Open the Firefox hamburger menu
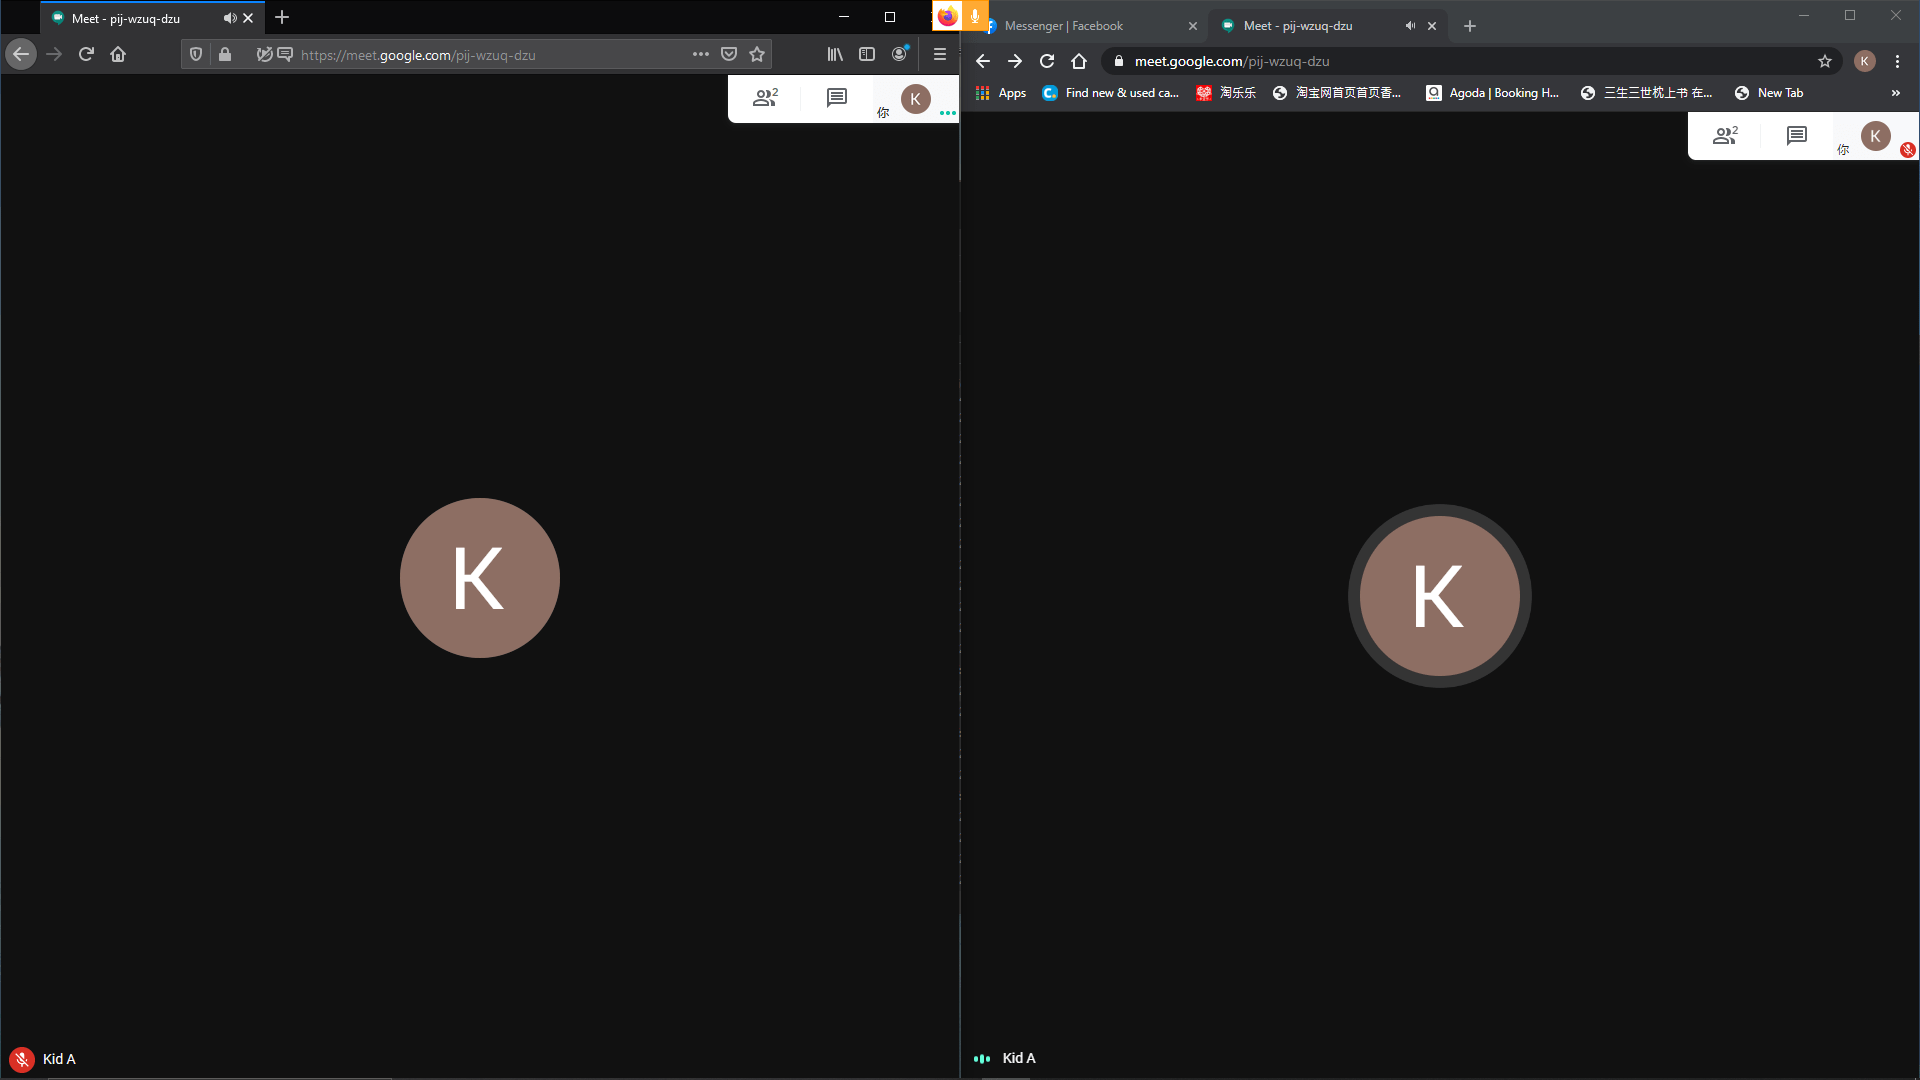Image resolution: width=1920 pixels, height=1080 pixels. (939, 55)
